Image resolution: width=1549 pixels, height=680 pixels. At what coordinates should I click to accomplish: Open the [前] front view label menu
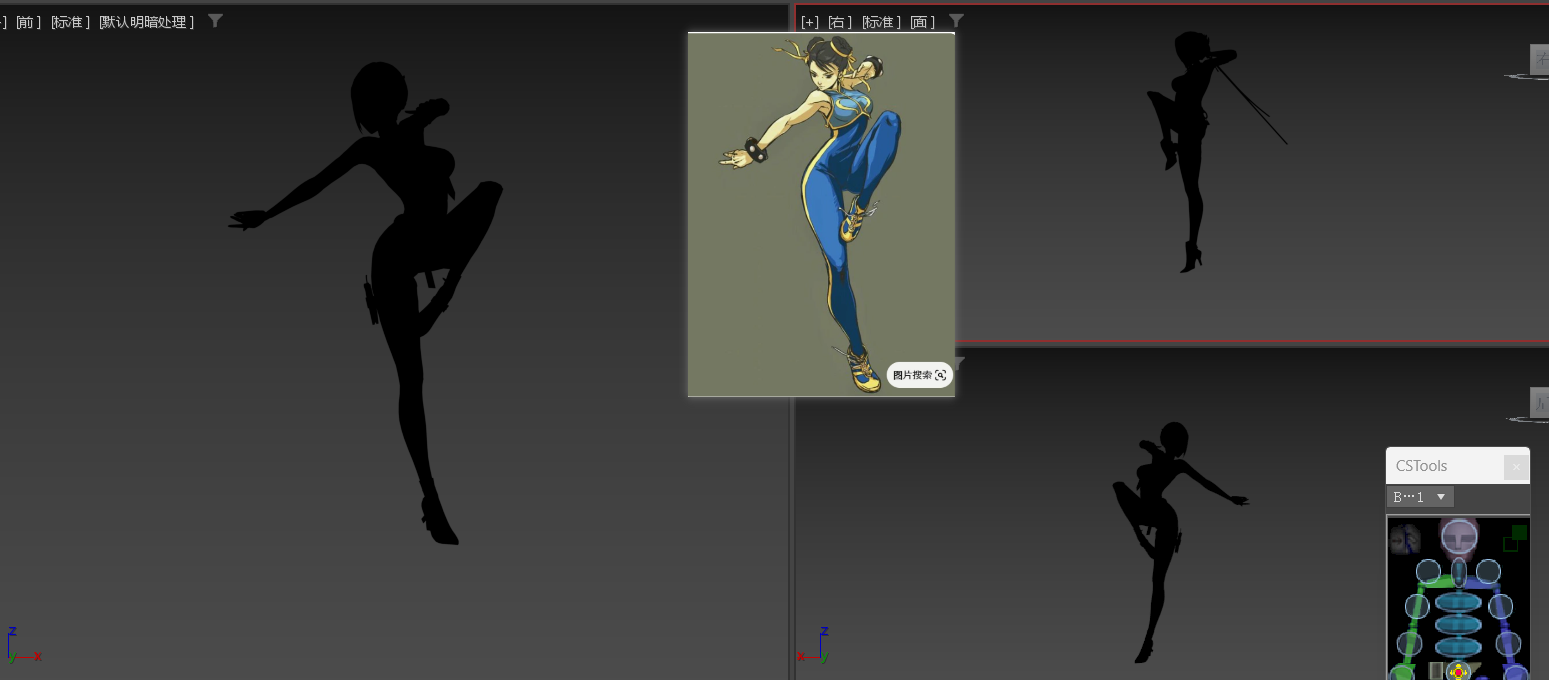(28, 22)
